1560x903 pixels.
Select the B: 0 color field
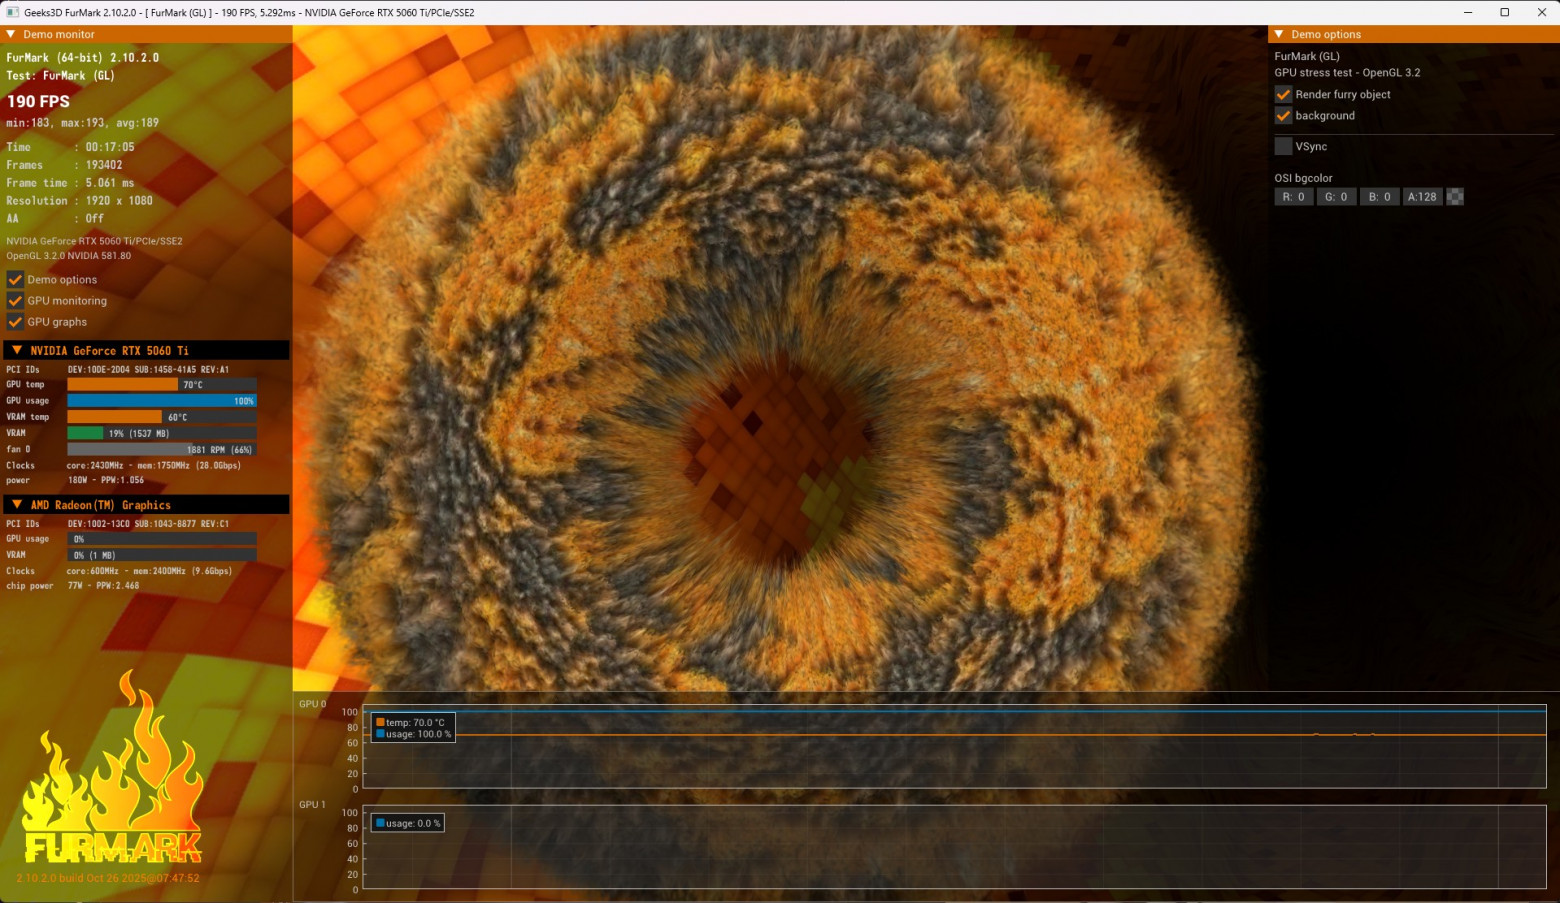pyautogui.click(x=1379, y=197)
